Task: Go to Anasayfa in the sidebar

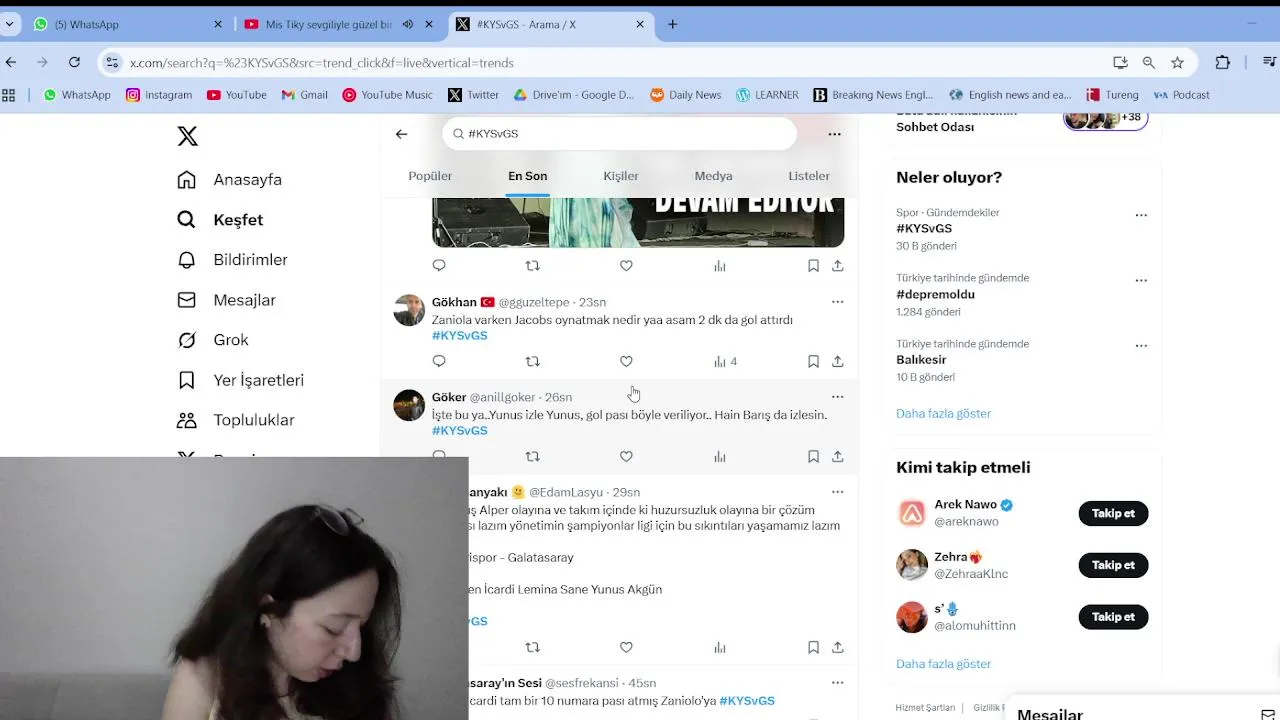Action: click(x=229, y=180)
